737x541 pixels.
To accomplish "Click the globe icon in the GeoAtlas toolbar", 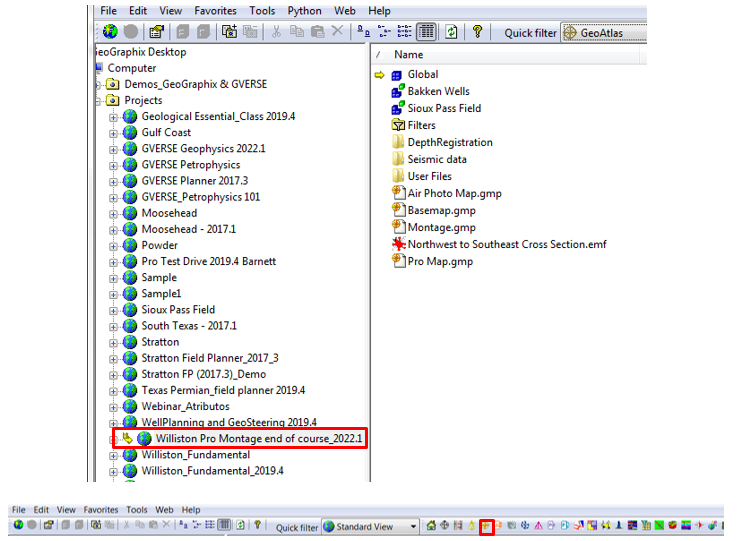I will (x=110, y=31).
